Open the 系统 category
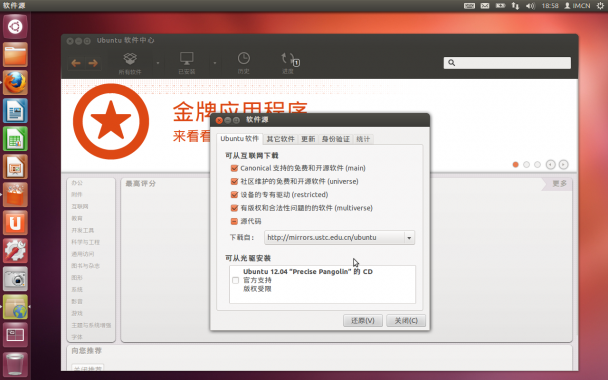The height and width of the screenshot is (380, 608). coord(77,290)
